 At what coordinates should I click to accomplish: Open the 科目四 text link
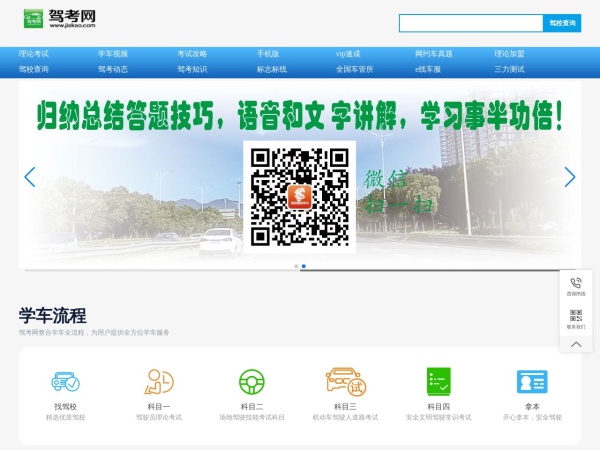pos(439,407)
